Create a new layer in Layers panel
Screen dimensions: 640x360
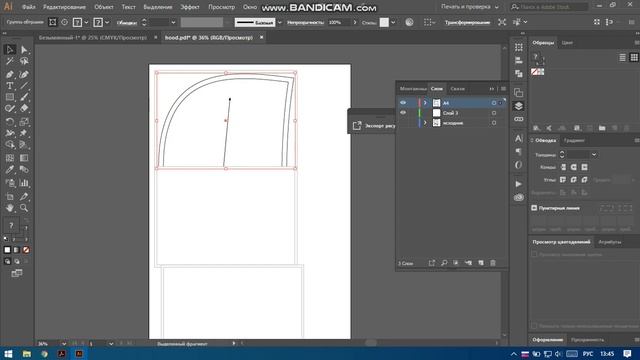click(481, 263)
